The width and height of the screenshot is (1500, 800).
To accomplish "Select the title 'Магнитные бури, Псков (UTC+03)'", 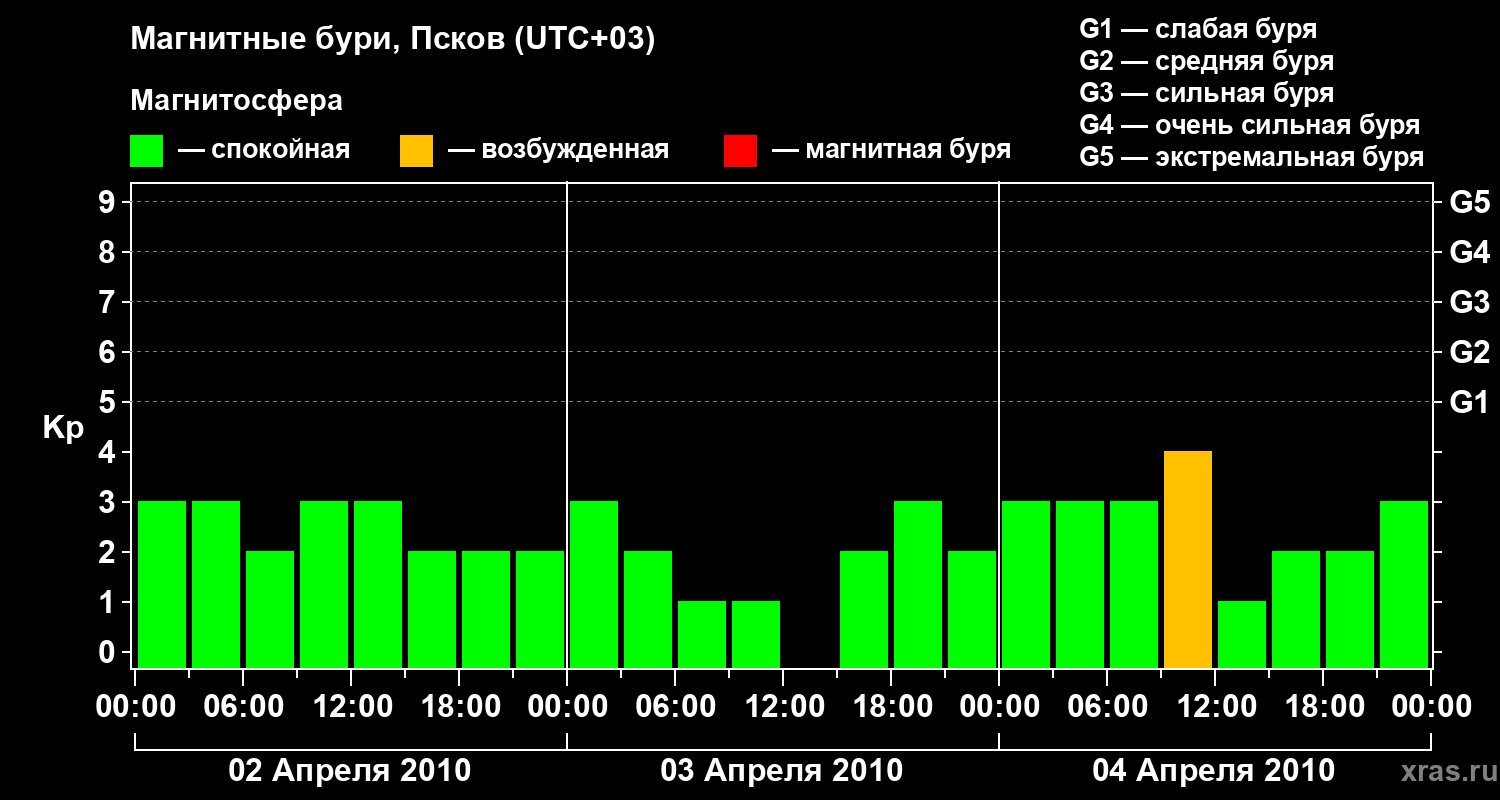I will tap(393, 40).
